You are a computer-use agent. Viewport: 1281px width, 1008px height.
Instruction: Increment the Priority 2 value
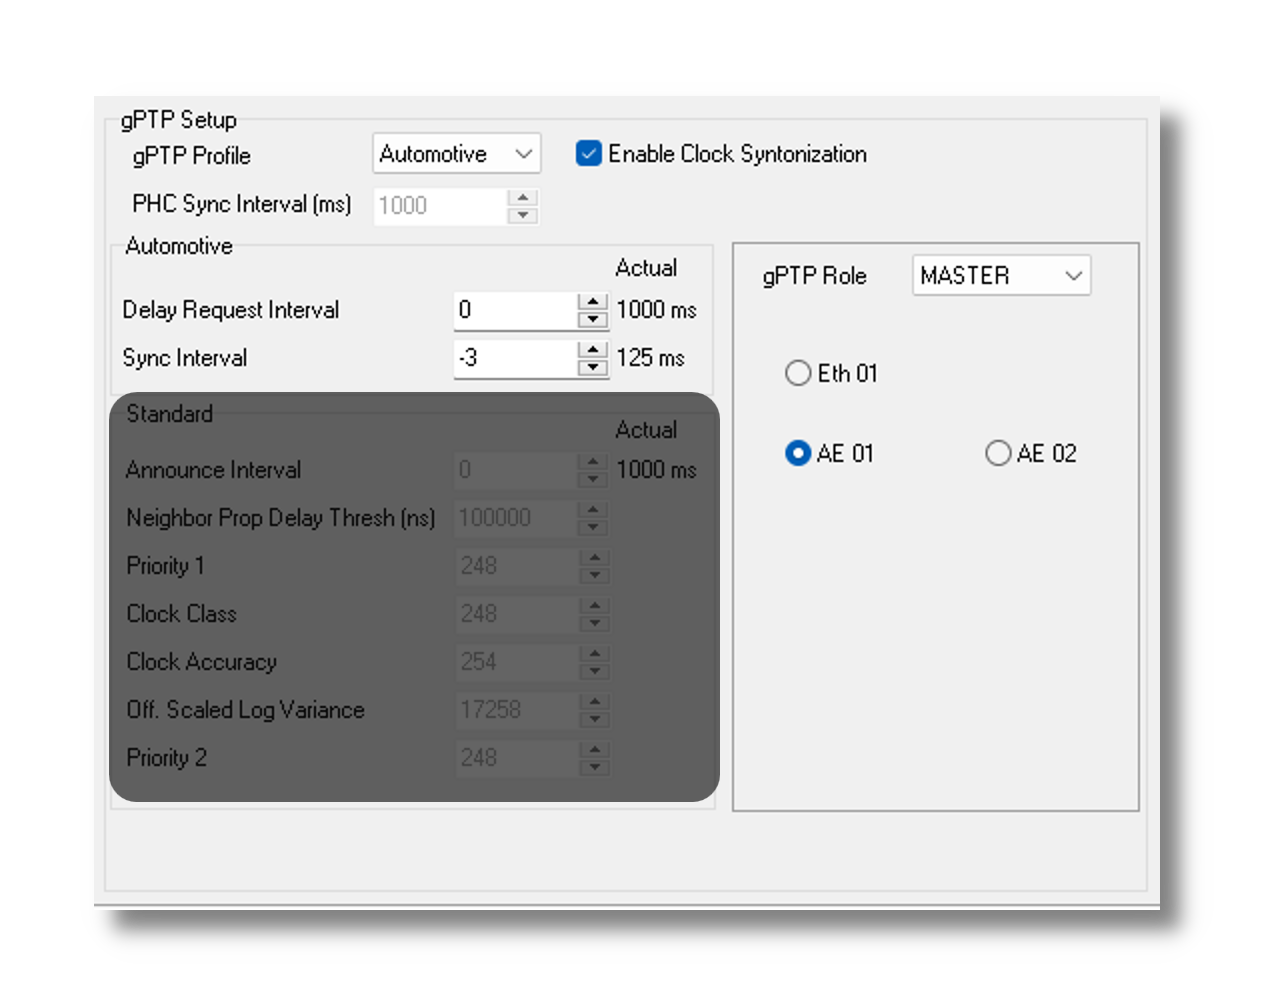click(x=595, y=750)
